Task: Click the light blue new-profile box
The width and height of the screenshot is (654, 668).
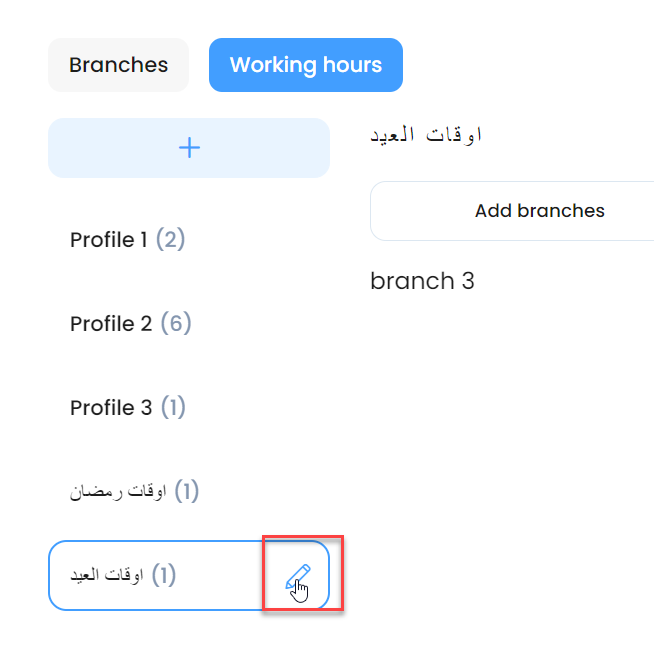Action: 189,148
